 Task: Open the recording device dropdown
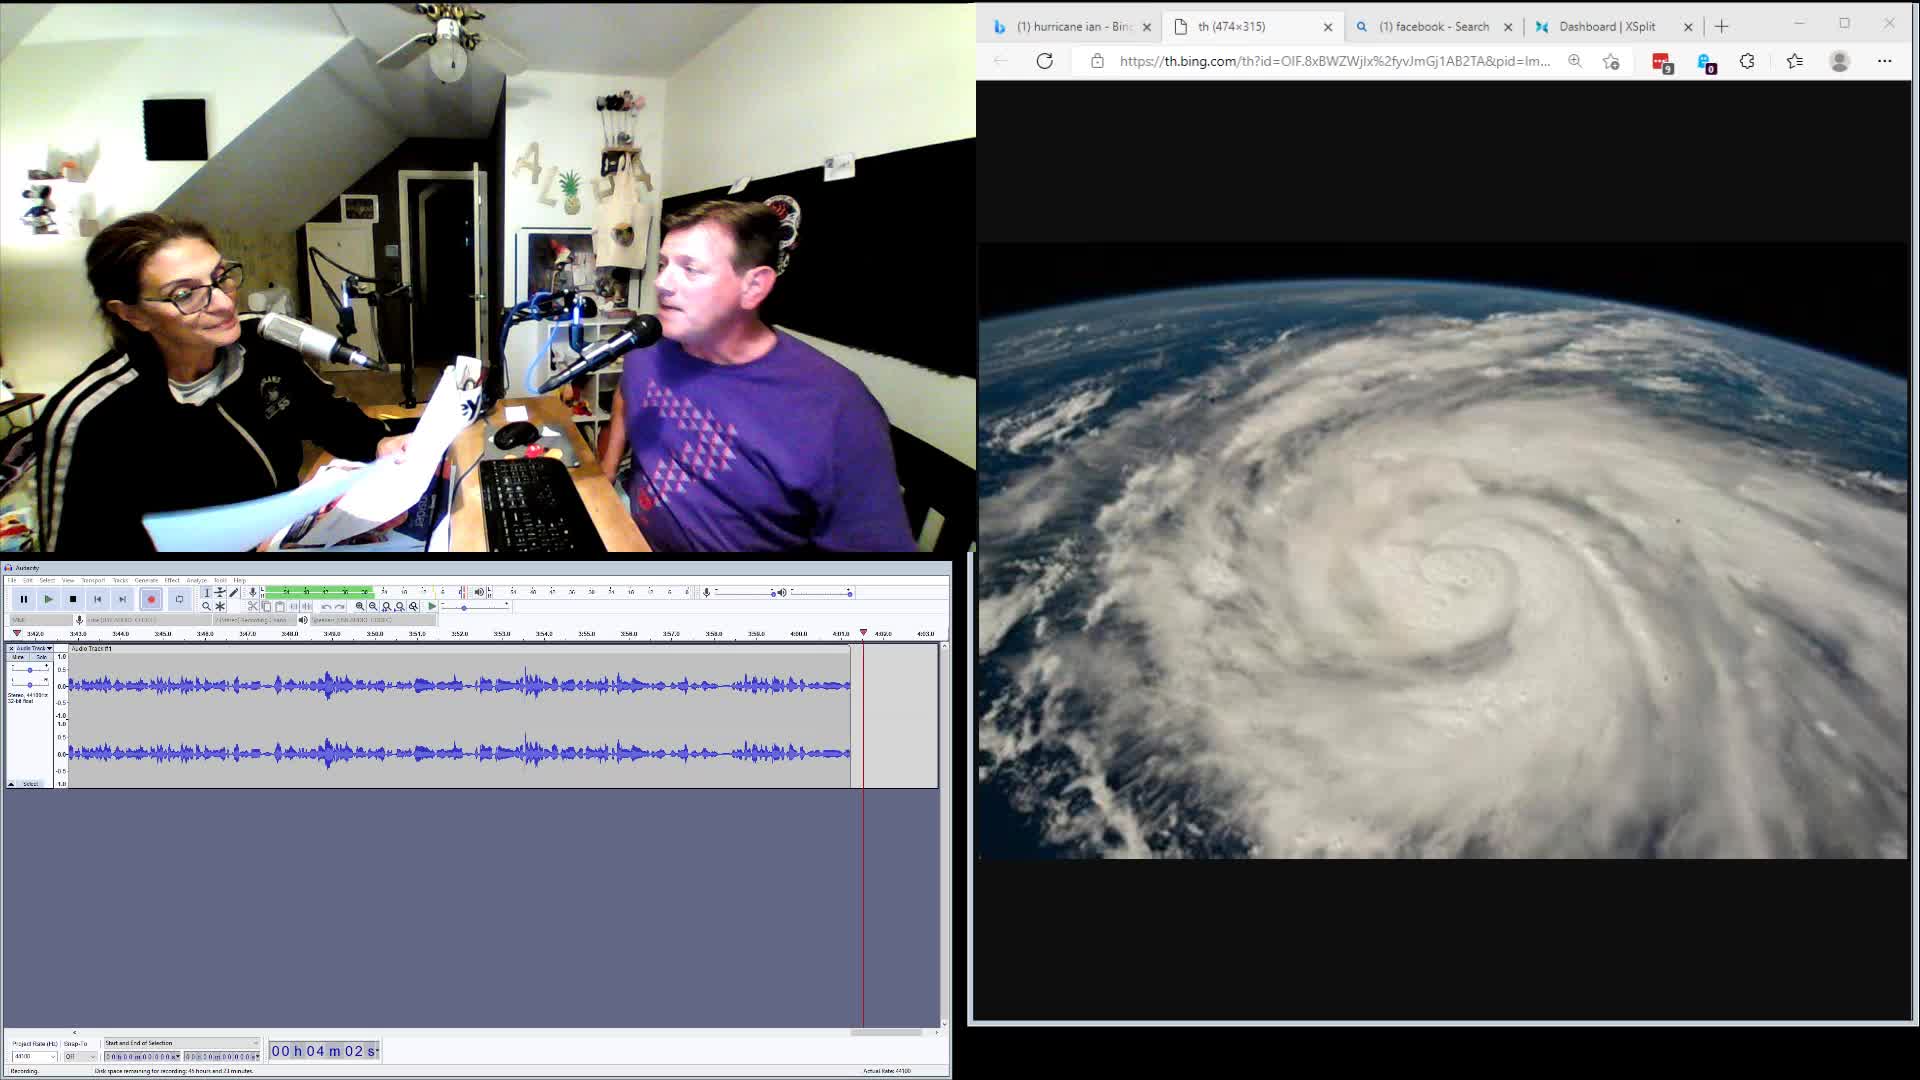click(x=149, y=620)
